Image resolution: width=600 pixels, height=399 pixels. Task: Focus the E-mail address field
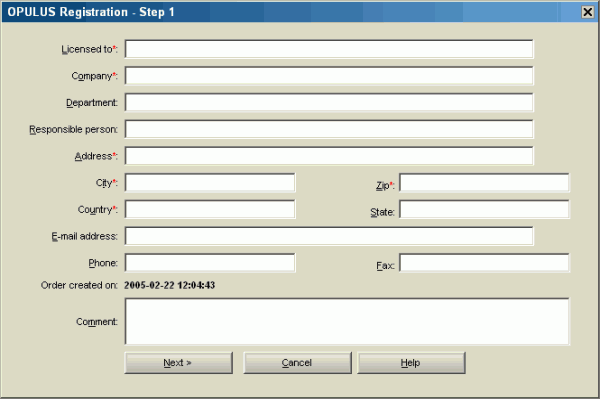click(x=329, y=236)
